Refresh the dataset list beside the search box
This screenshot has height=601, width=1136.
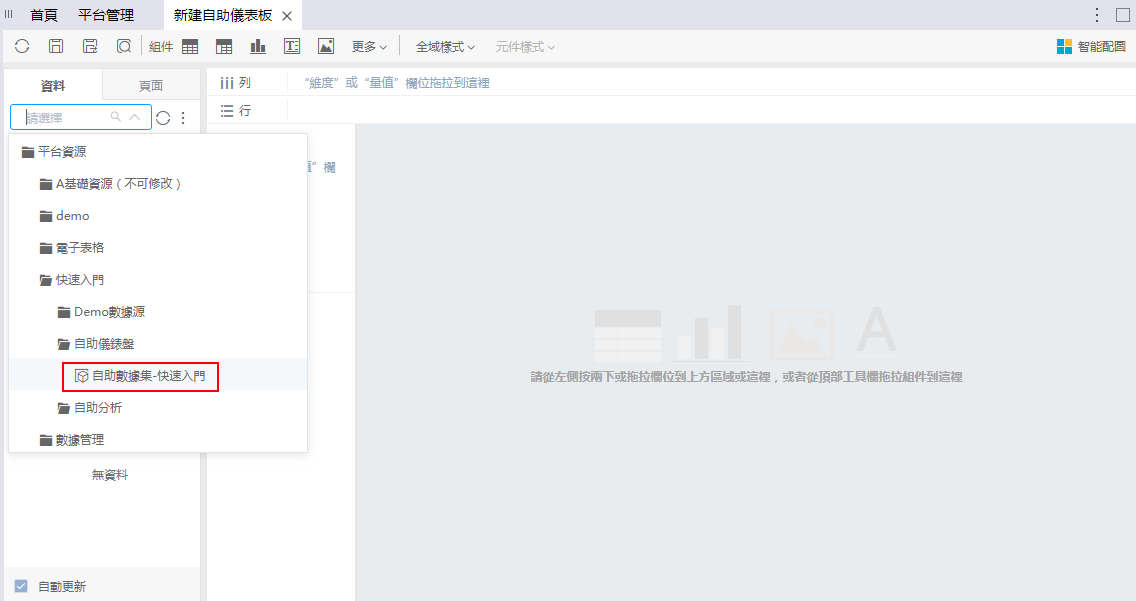pyautogui.click(x=163, y=118)
